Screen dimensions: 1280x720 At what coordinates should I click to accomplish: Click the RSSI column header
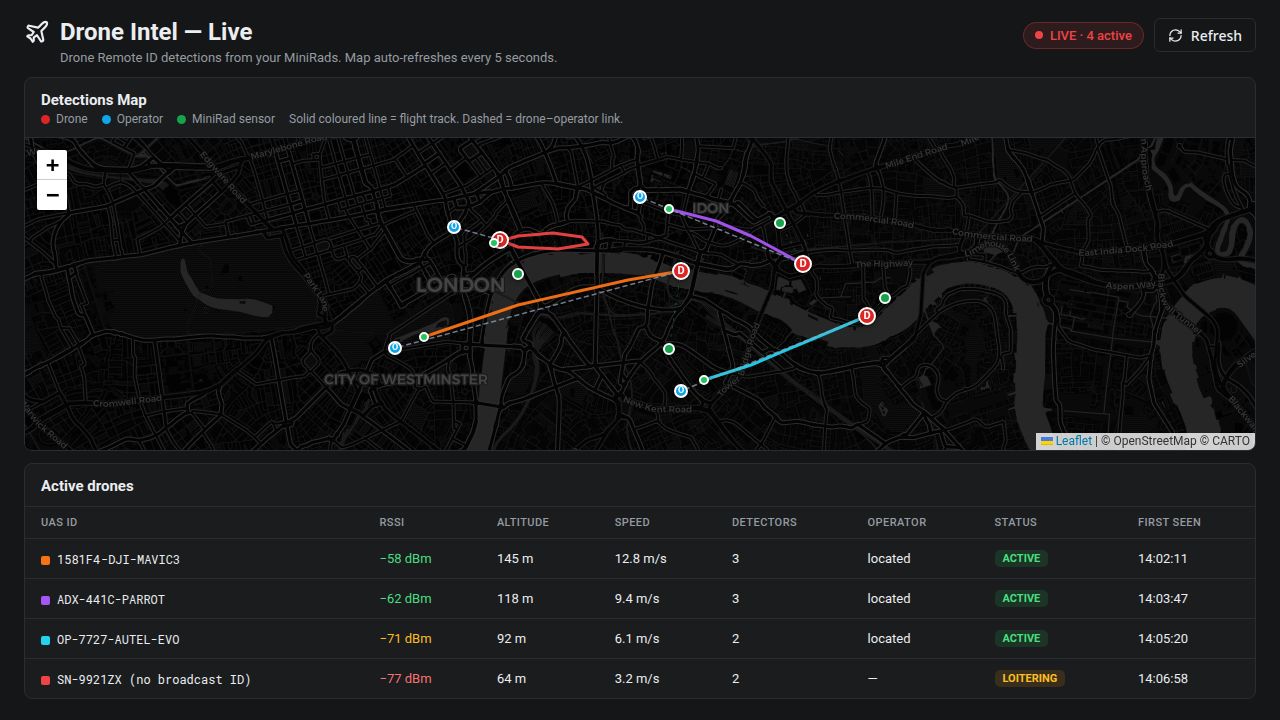(x=392, y=522)
